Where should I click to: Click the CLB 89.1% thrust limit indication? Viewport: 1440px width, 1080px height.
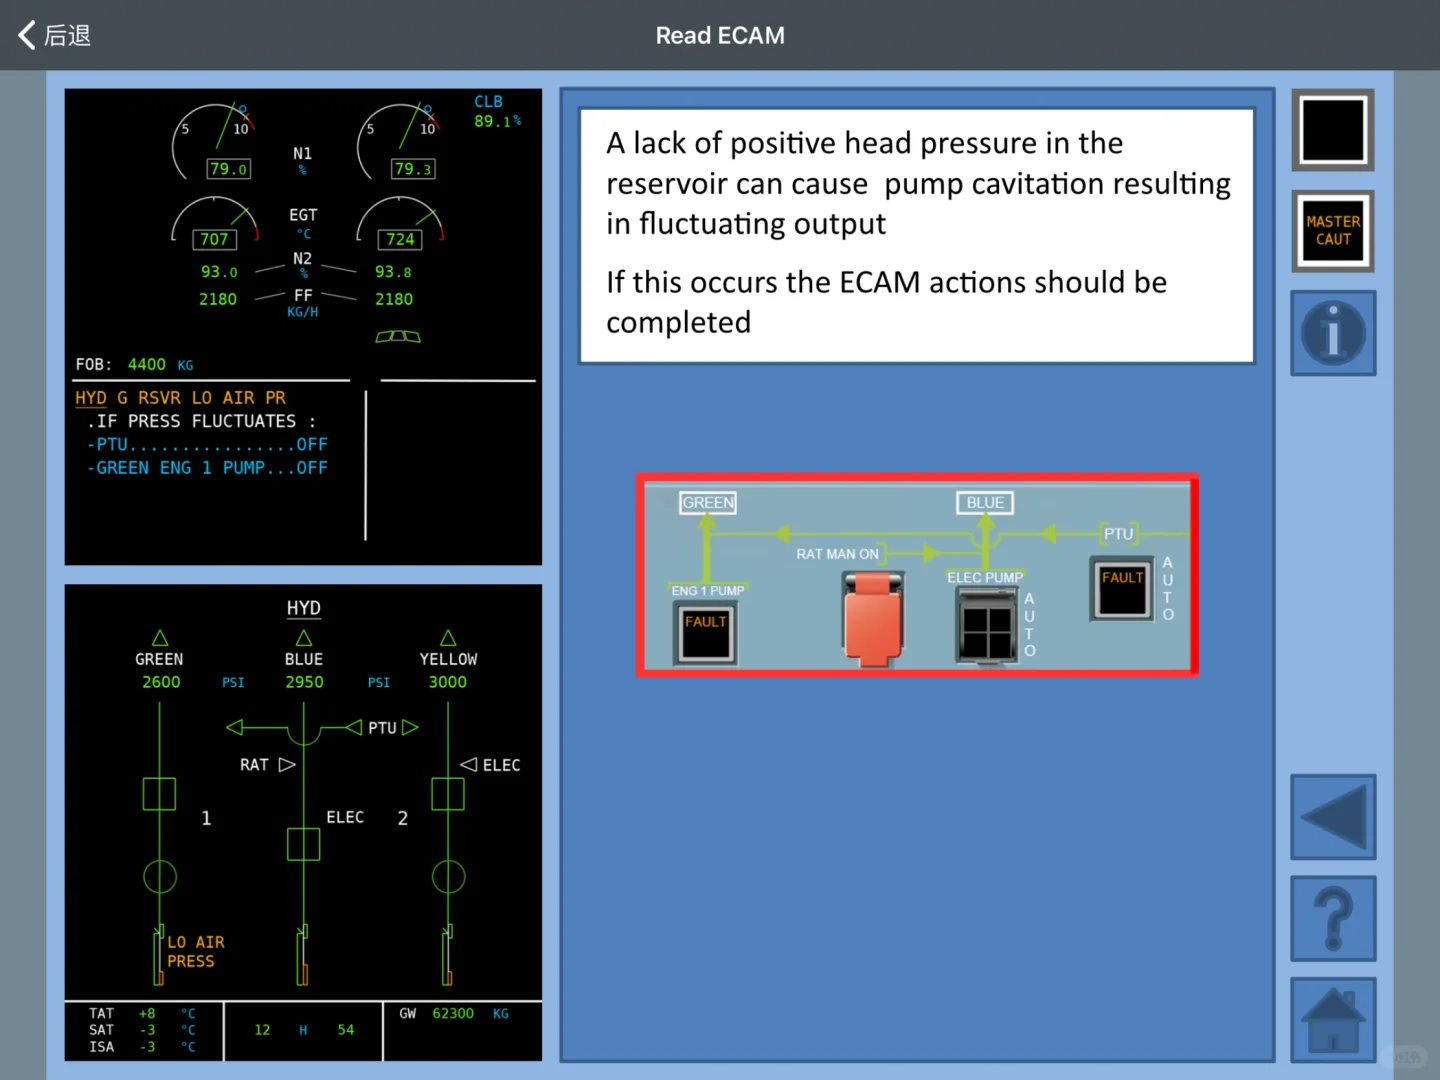(497, 112)
